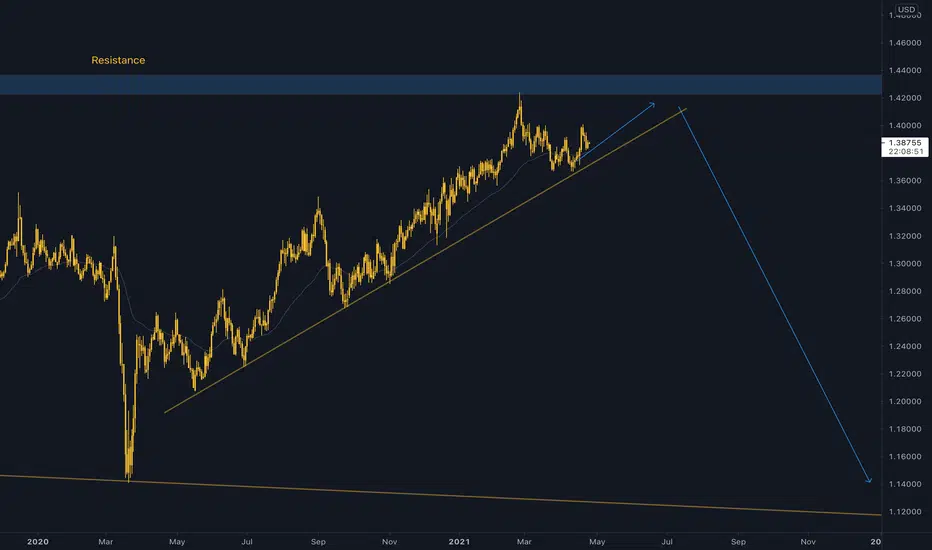Click the 1.20000 price axis label
This screenshot has height=550, width=932.
(x=905, y=401)
